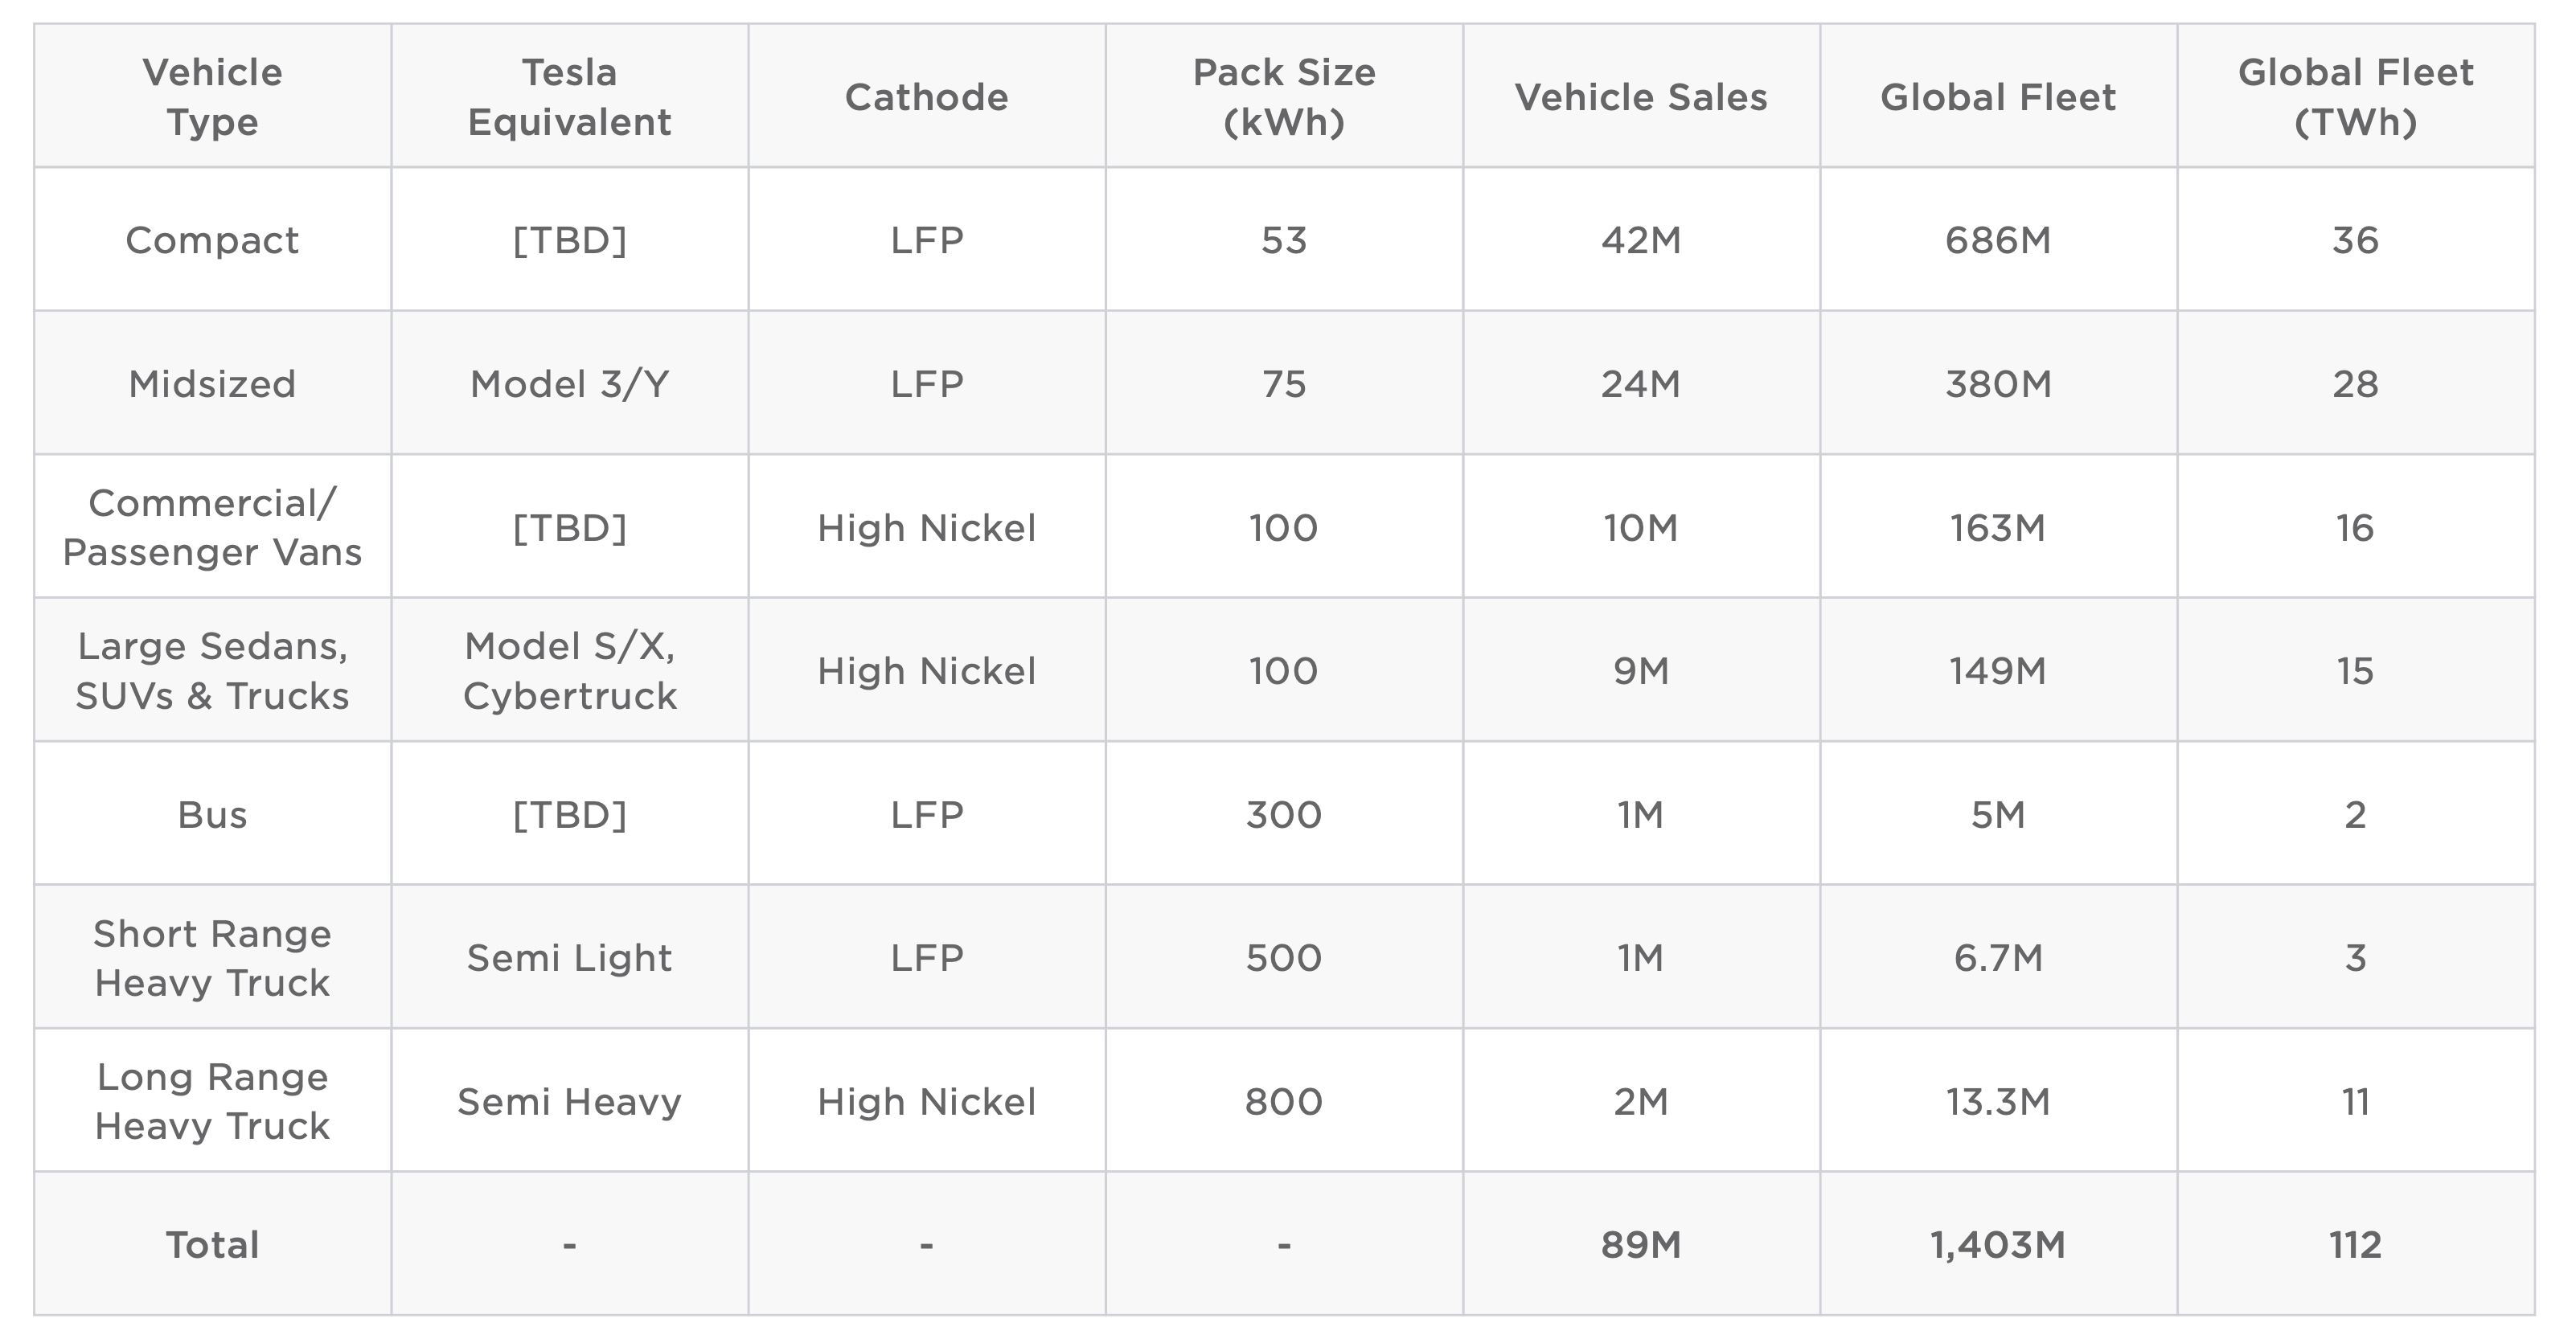
Task: Select the 112 total TWh cell
Action: click(2355, 1245)
